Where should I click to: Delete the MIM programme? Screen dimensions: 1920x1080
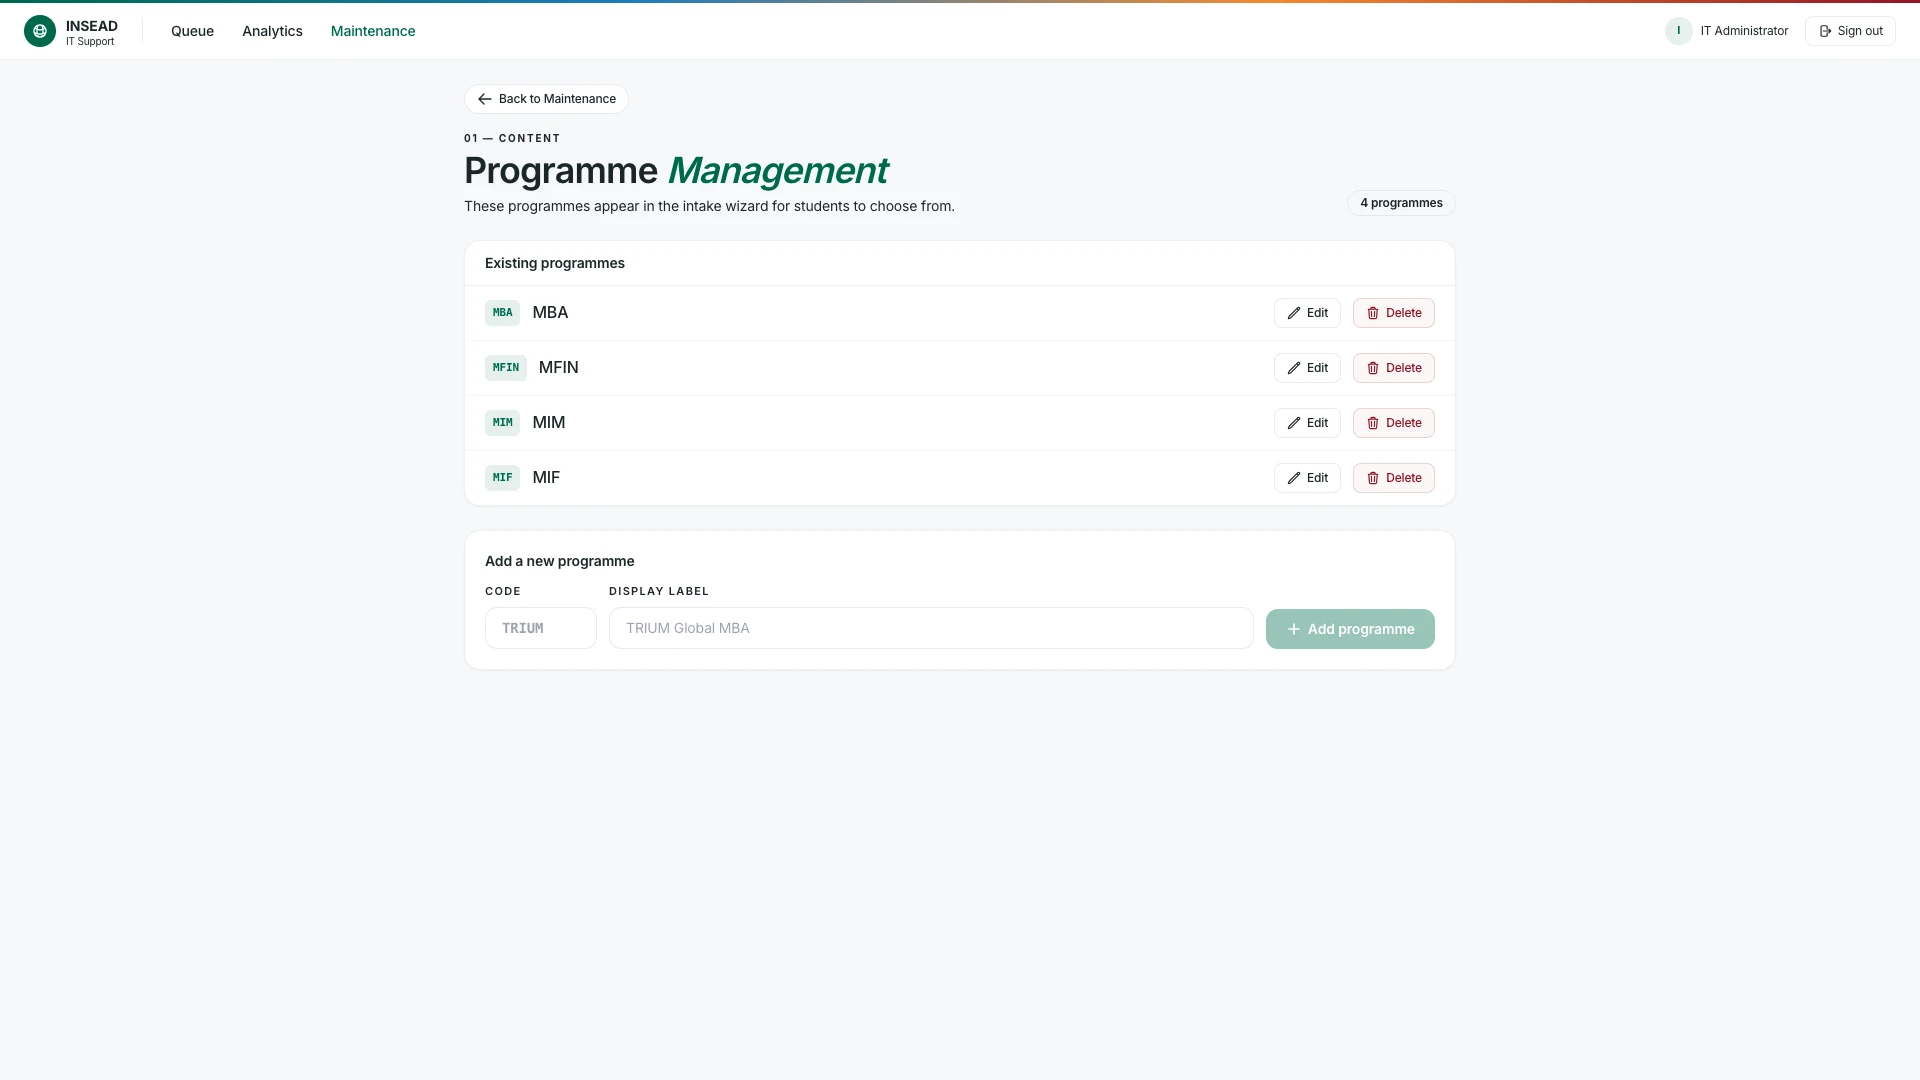coord(1393,423)
